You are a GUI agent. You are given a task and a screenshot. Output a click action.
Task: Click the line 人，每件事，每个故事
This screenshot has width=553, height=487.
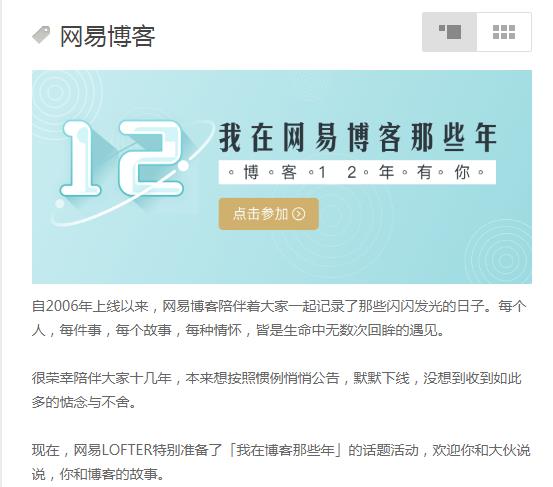238,330
